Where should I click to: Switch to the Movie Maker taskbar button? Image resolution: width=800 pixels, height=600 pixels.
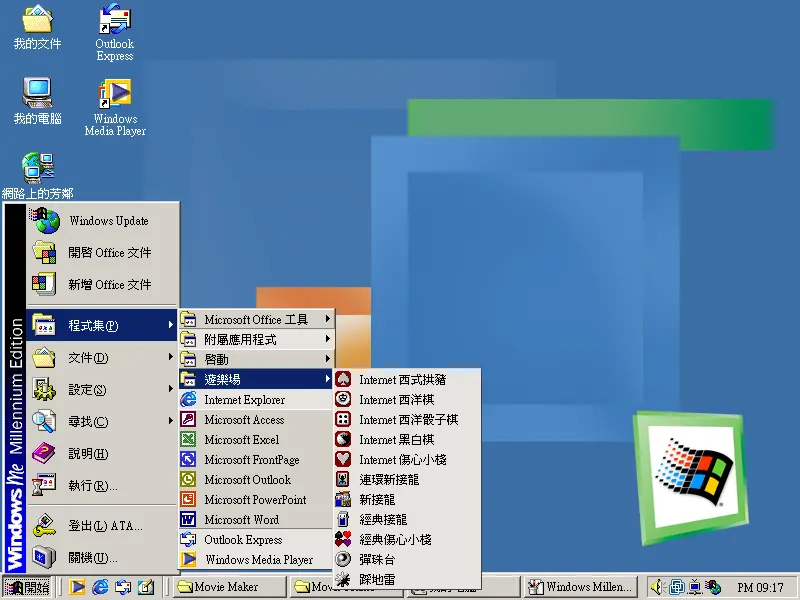[230, 587]
